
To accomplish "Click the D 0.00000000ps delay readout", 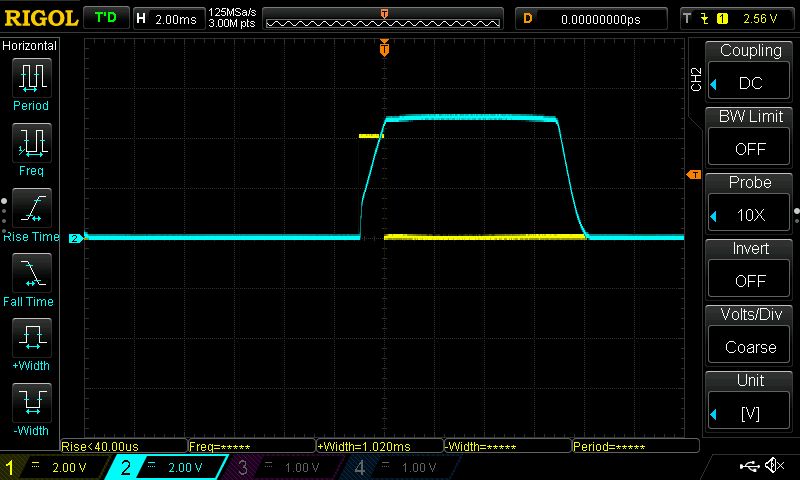I will (591, 19).
